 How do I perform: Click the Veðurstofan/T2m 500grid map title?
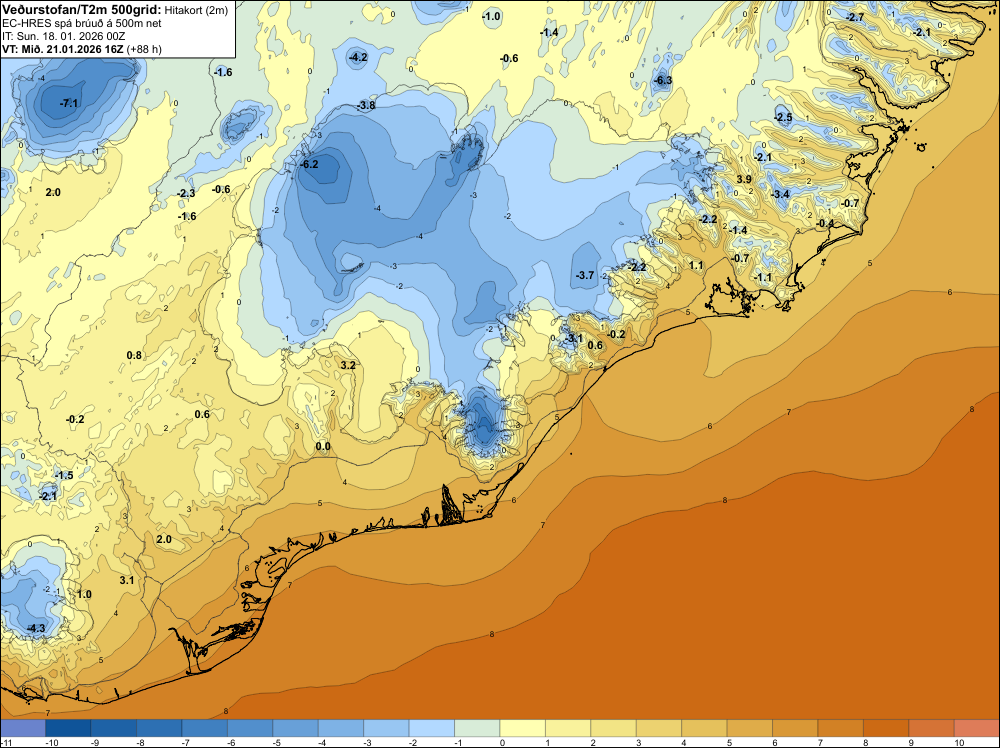pyautogui.click(x=82, y=10)
